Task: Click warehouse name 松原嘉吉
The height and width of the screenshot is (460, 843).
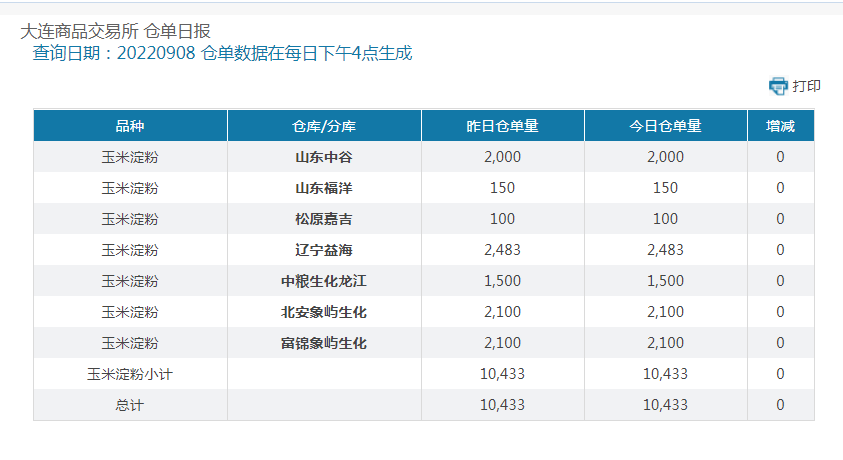Action: click(324, 219)
